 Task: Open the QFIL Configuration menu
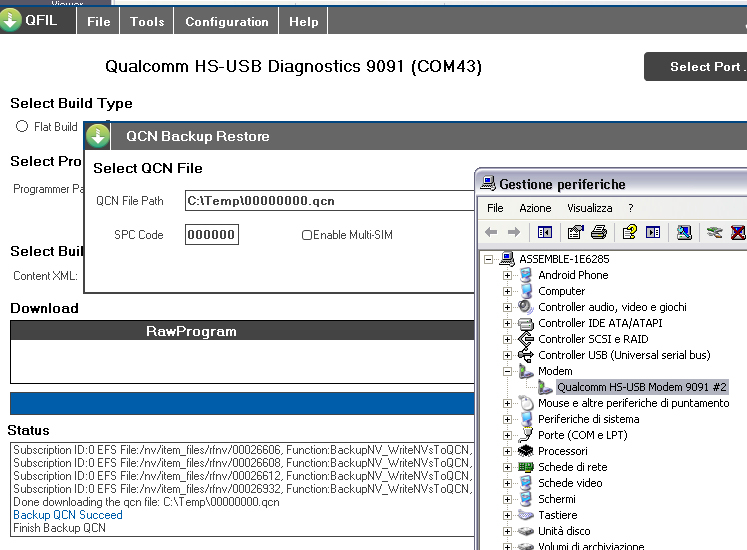click(x=227, y=21)
